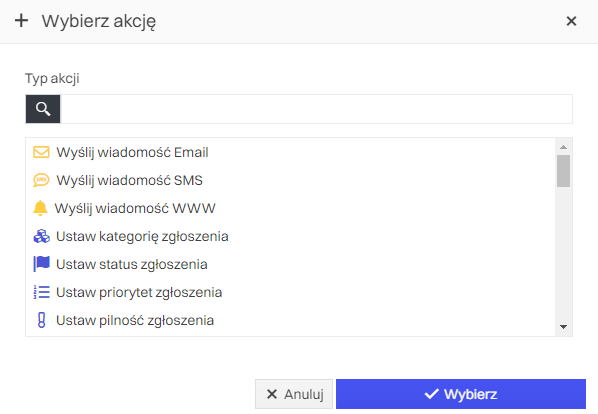This screenshot has height=414, width=598.
Task: Click the SMS speech bubble icon
Action: (x=41, y=180)
